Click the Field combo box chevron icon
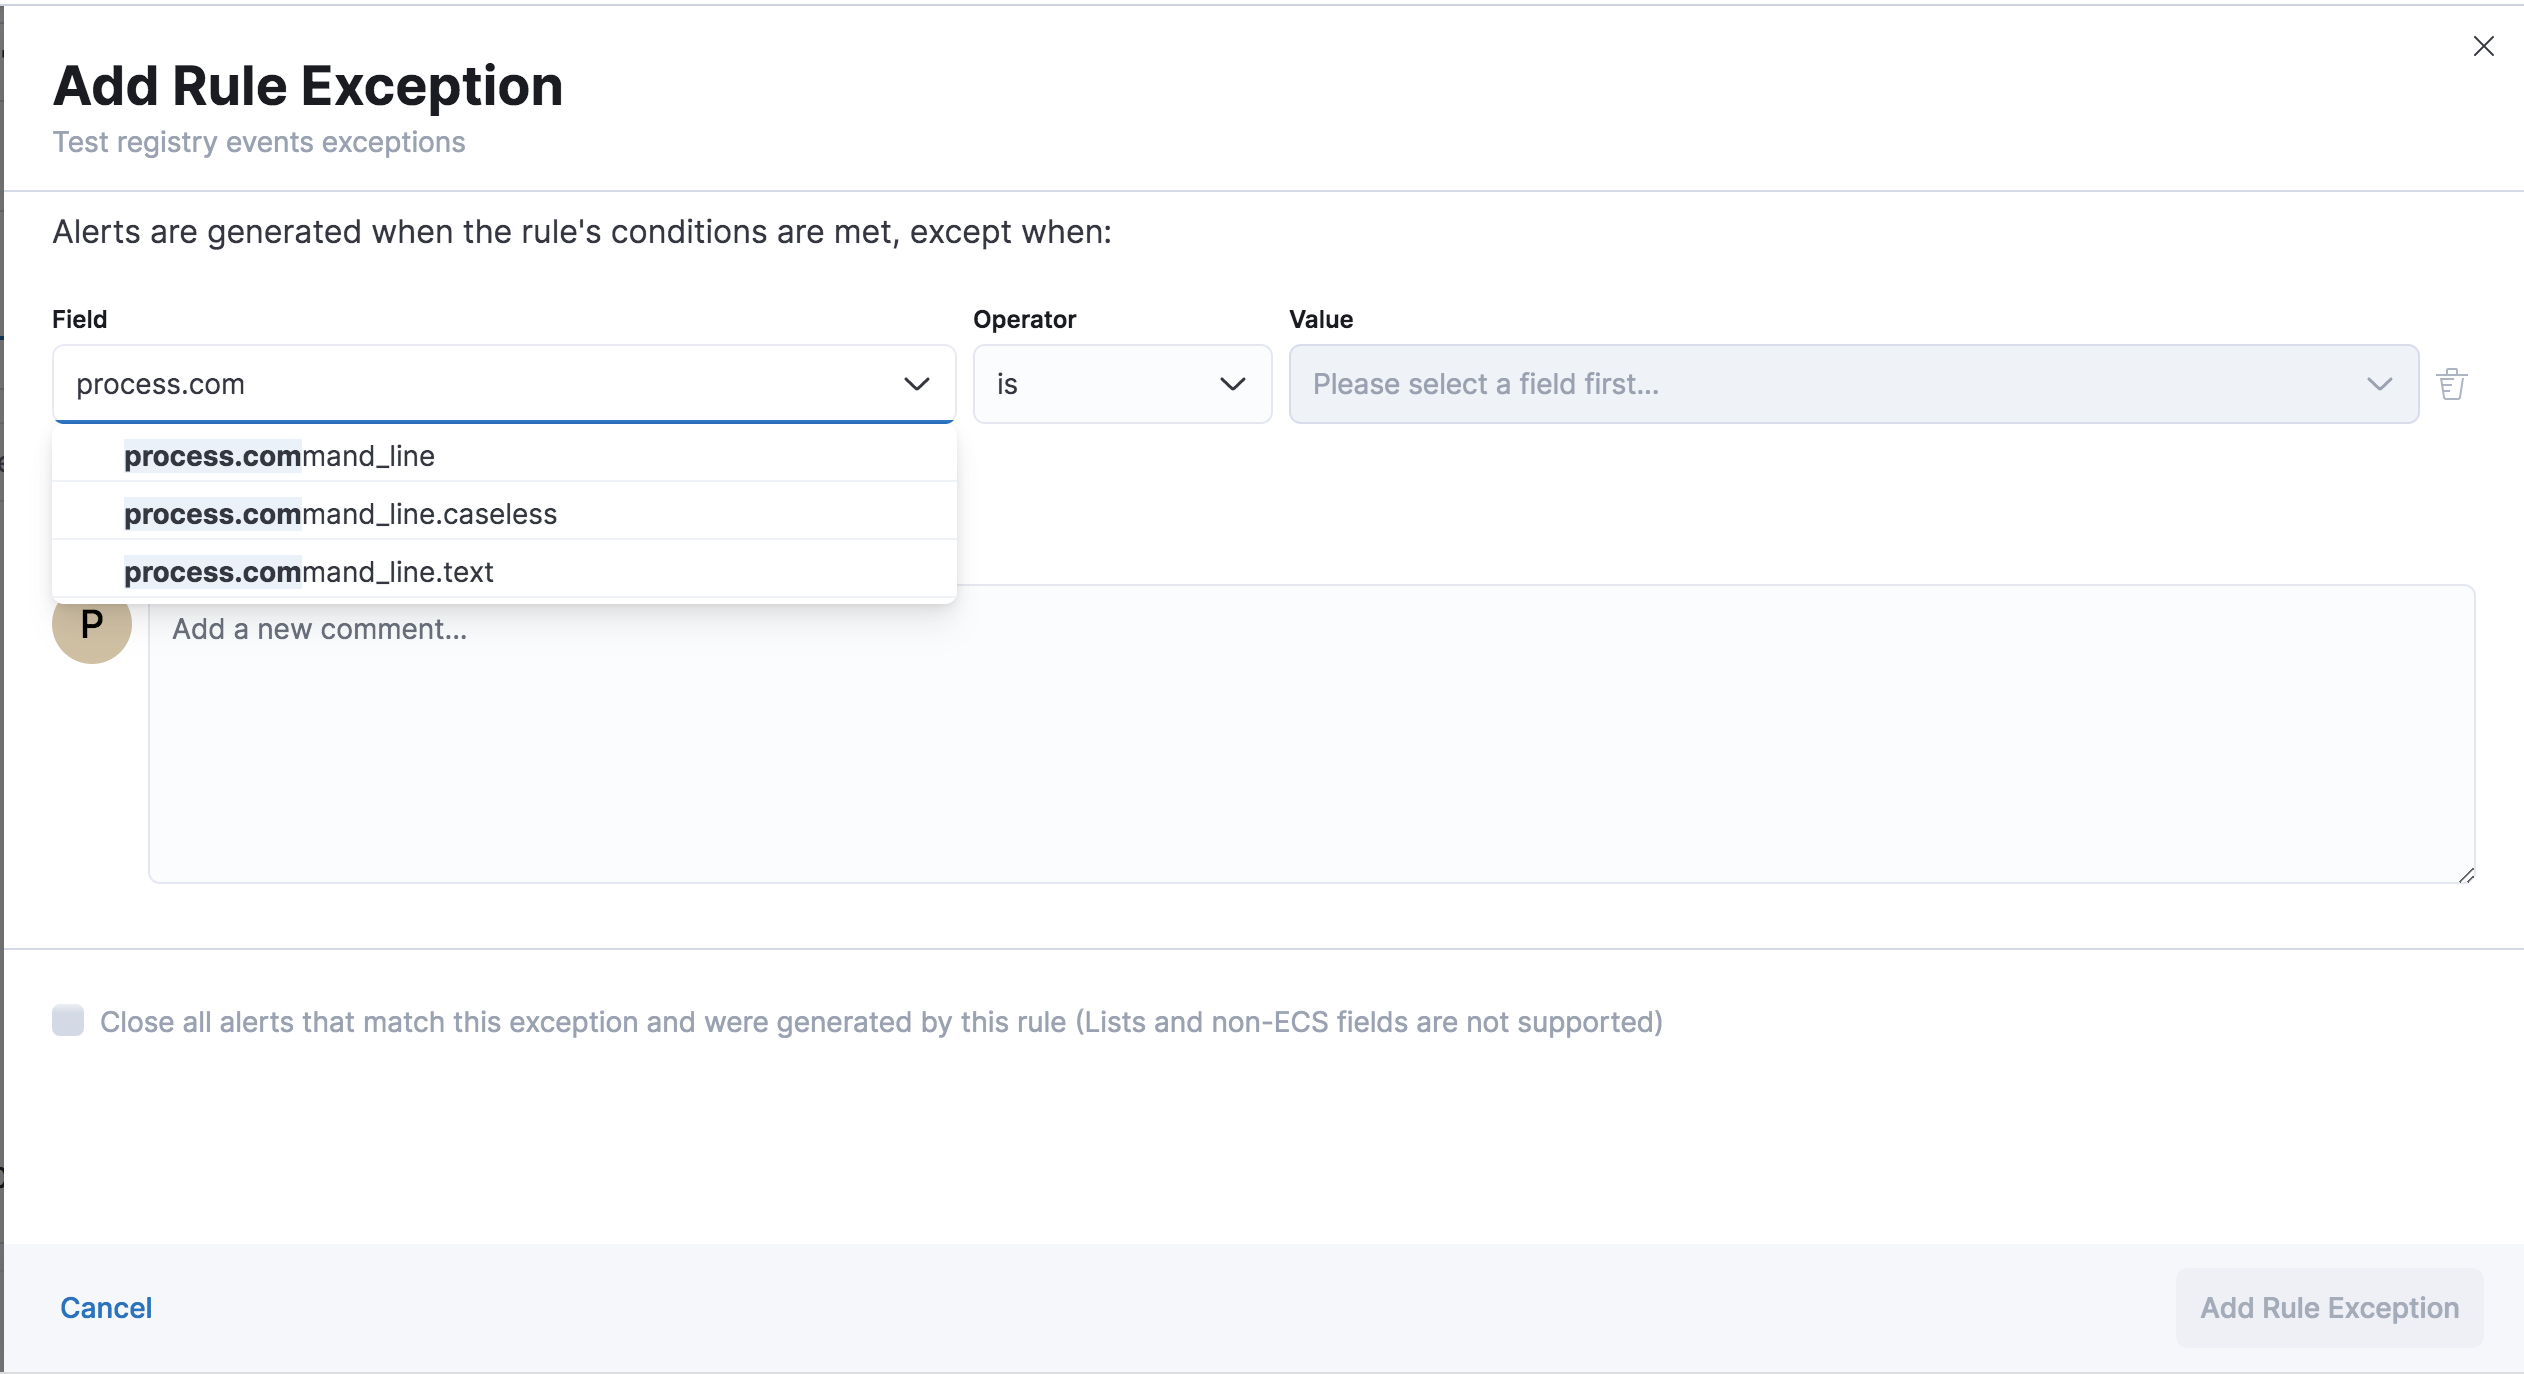This screenshot has height=1374, width=2524. [916, 384]
